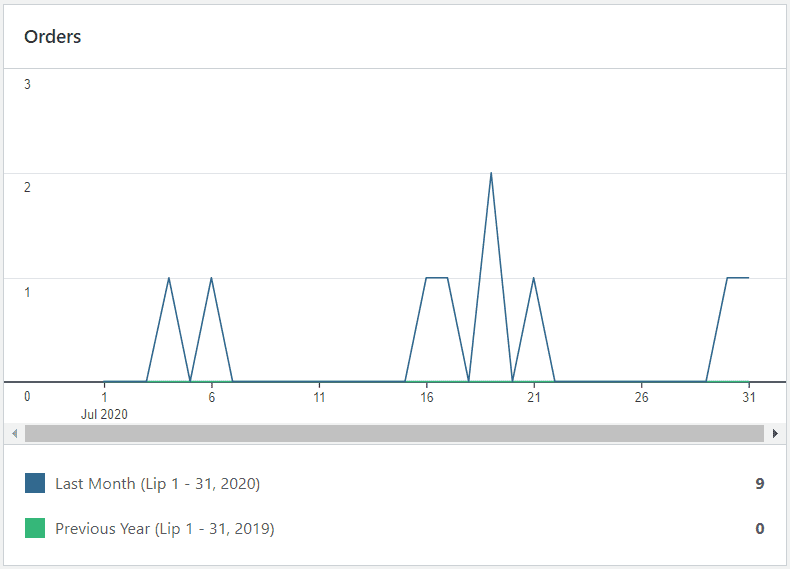The image size is (790, 569).
Task: Click the peak data point at value 2
Action: coord(491,173)
